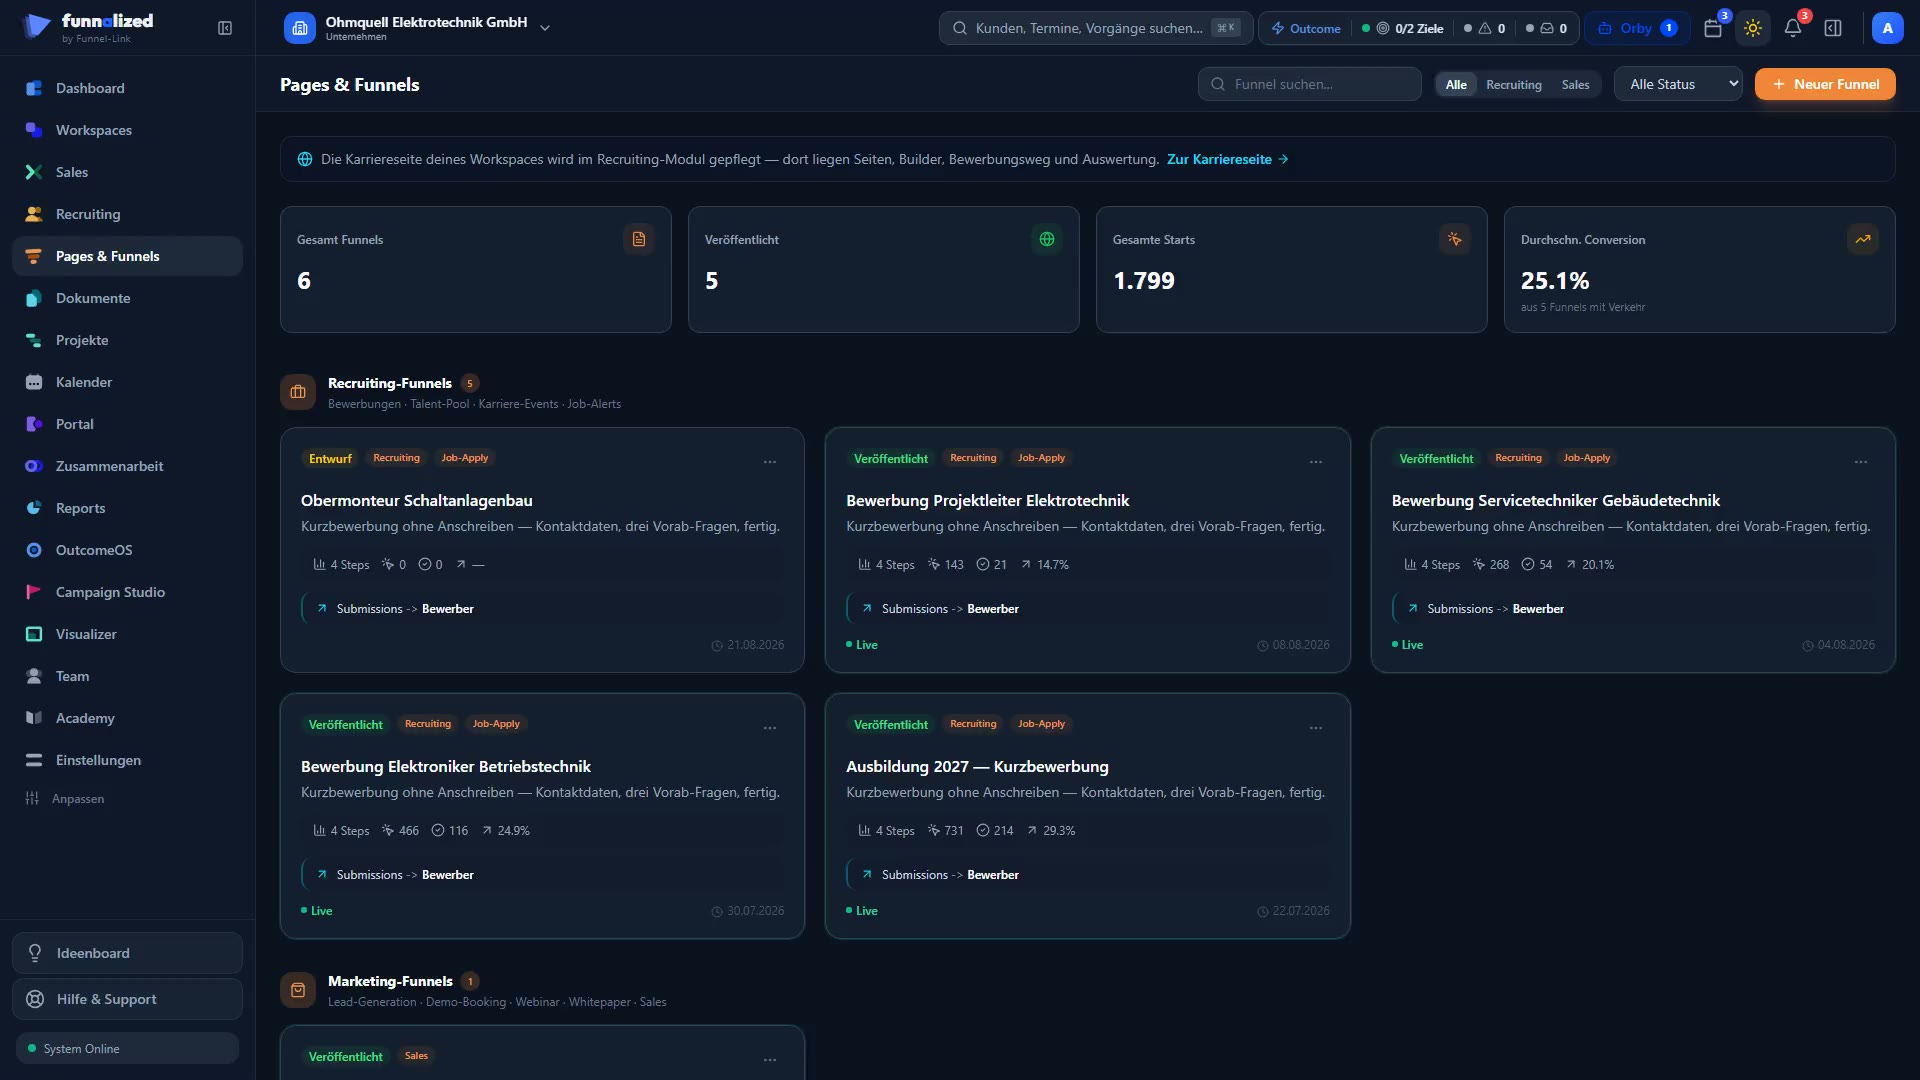1920x1080 pixels.
Task: Select Pages & Funnels in the sidebar
Action: click(127, 256)
